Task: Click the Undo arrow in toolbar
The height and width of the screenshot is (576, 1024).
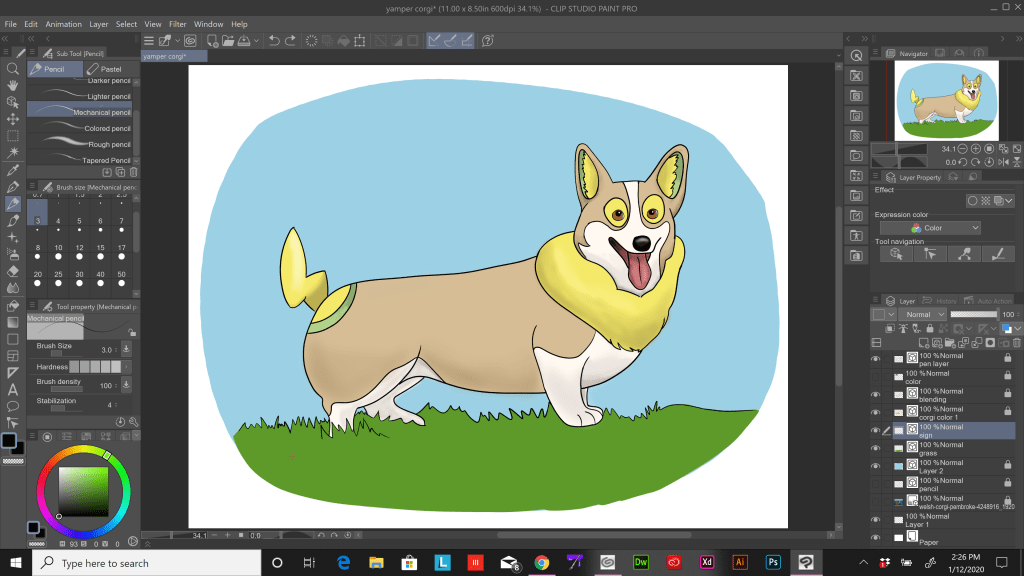Action: 274,40
